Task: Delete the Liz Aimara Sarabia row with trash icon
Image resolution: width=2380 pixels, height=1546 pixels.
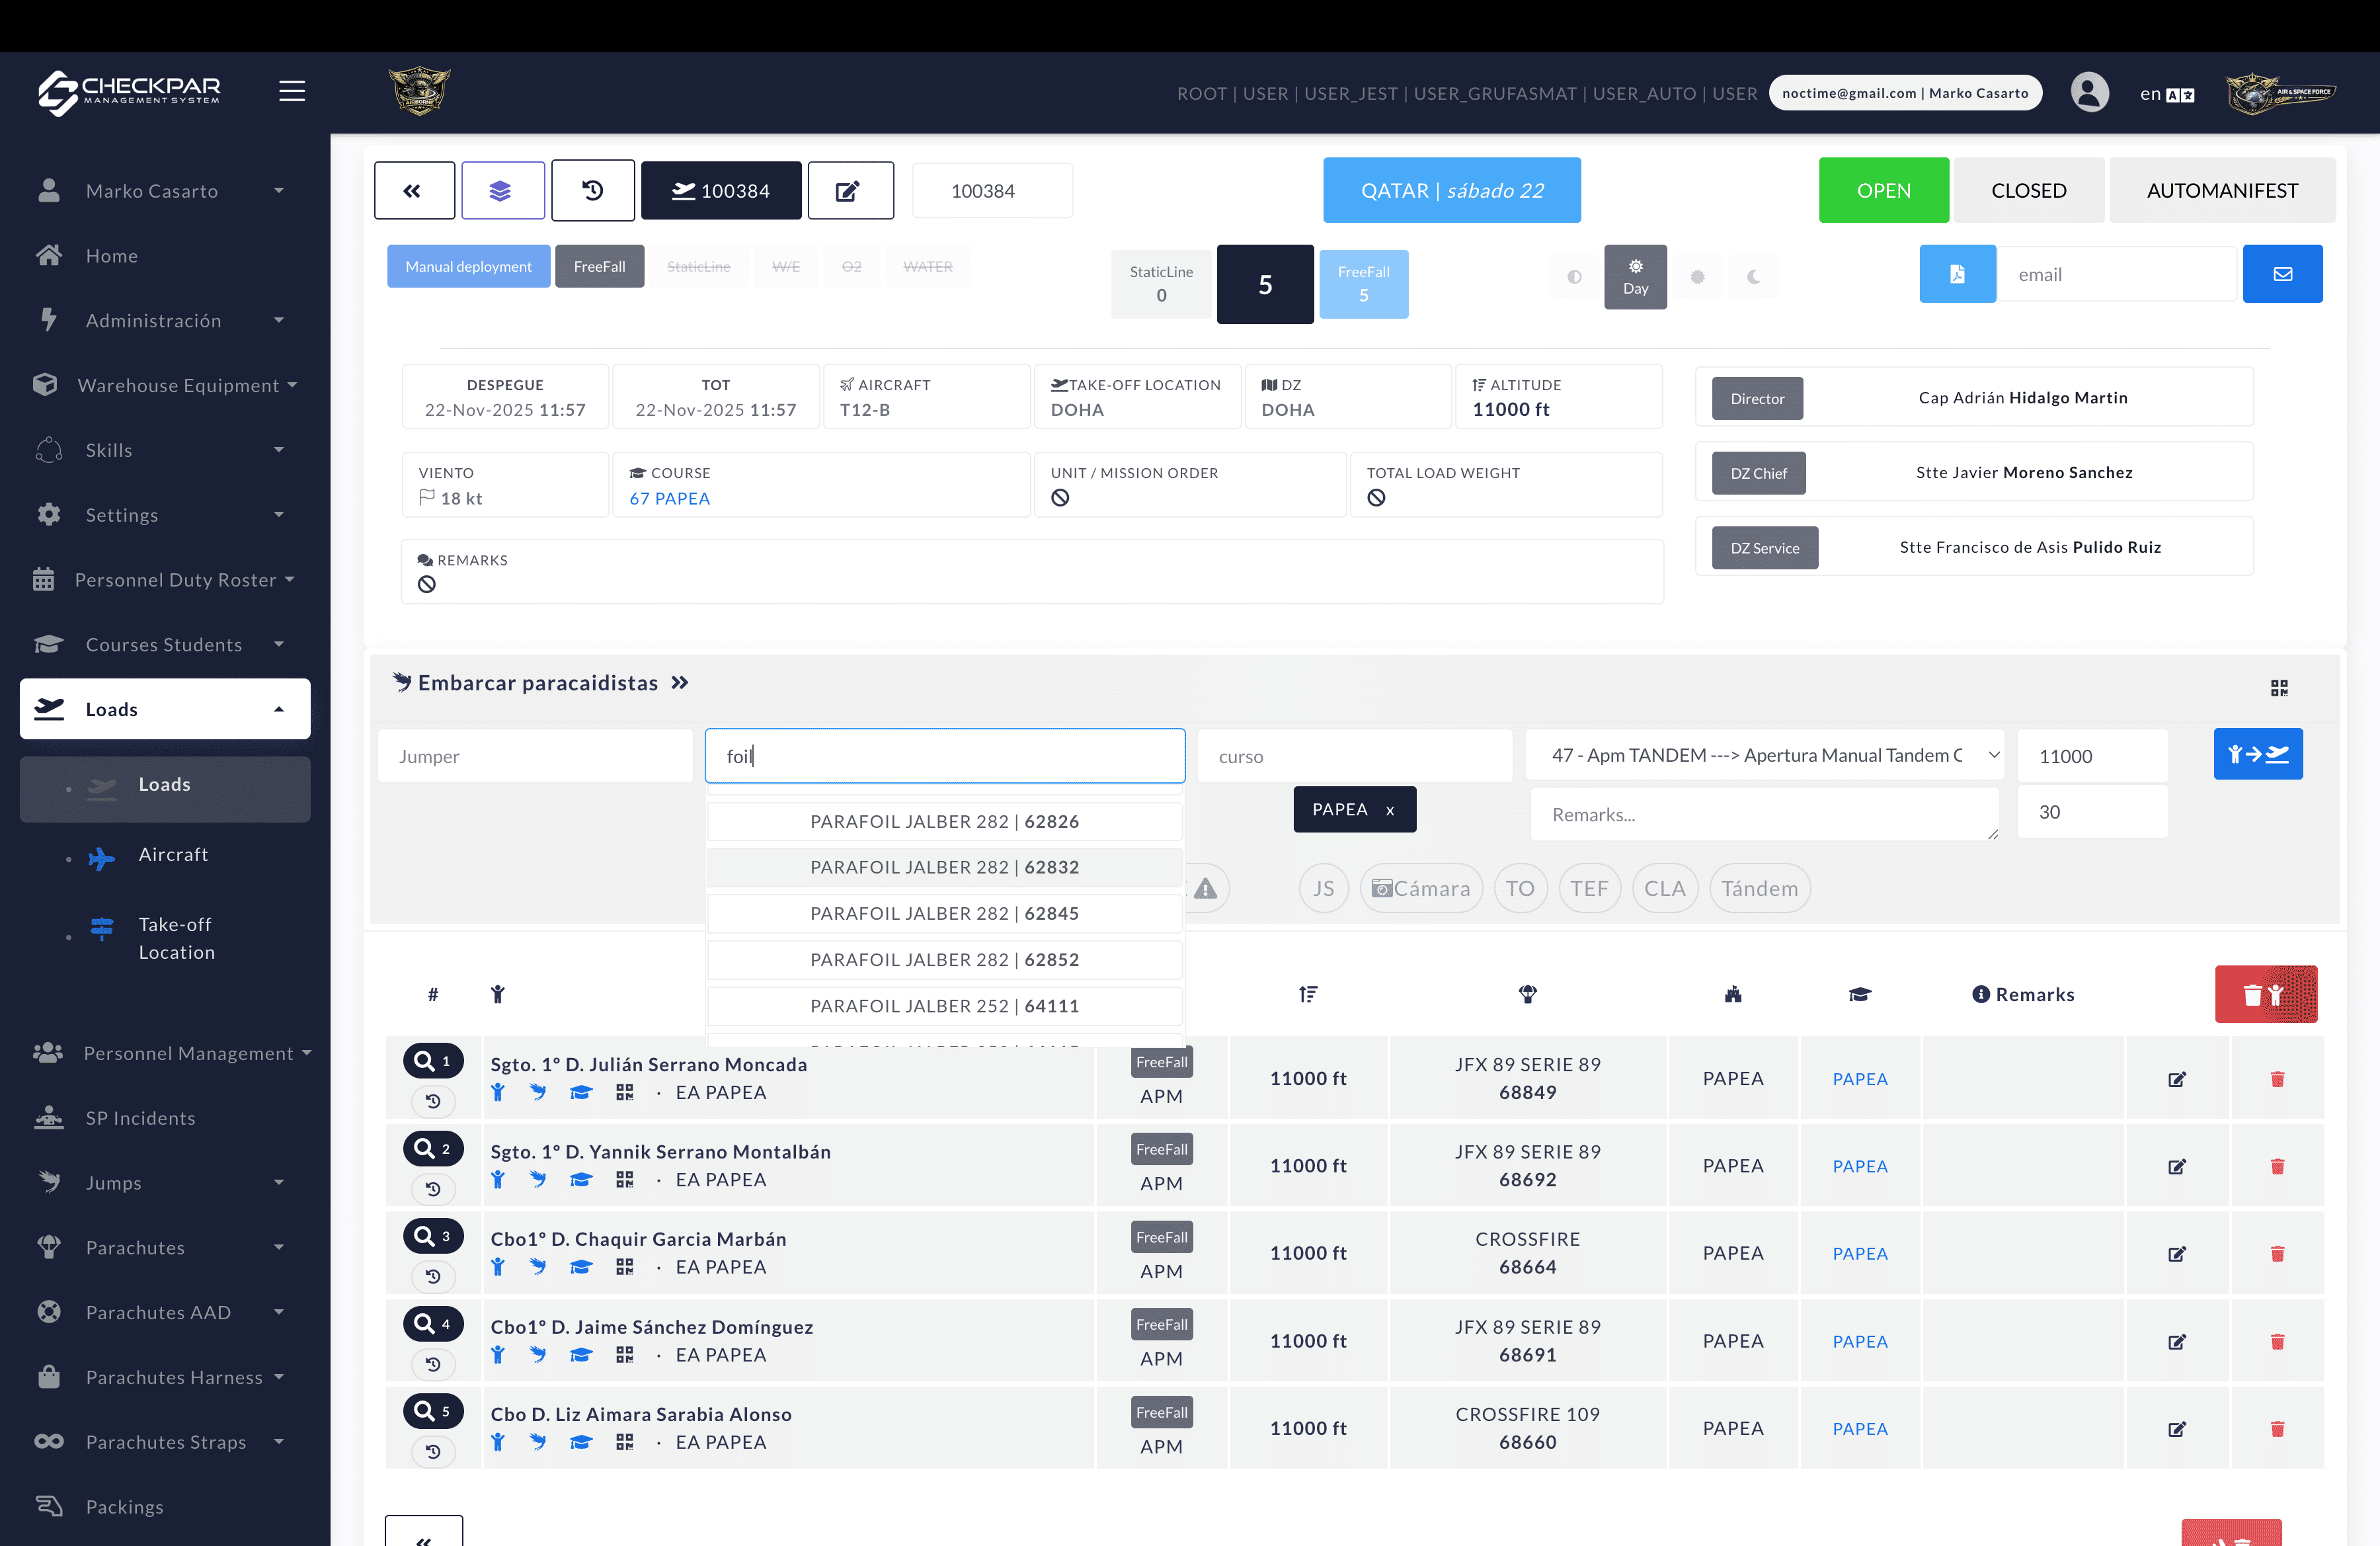Action: [2278, 1429]
